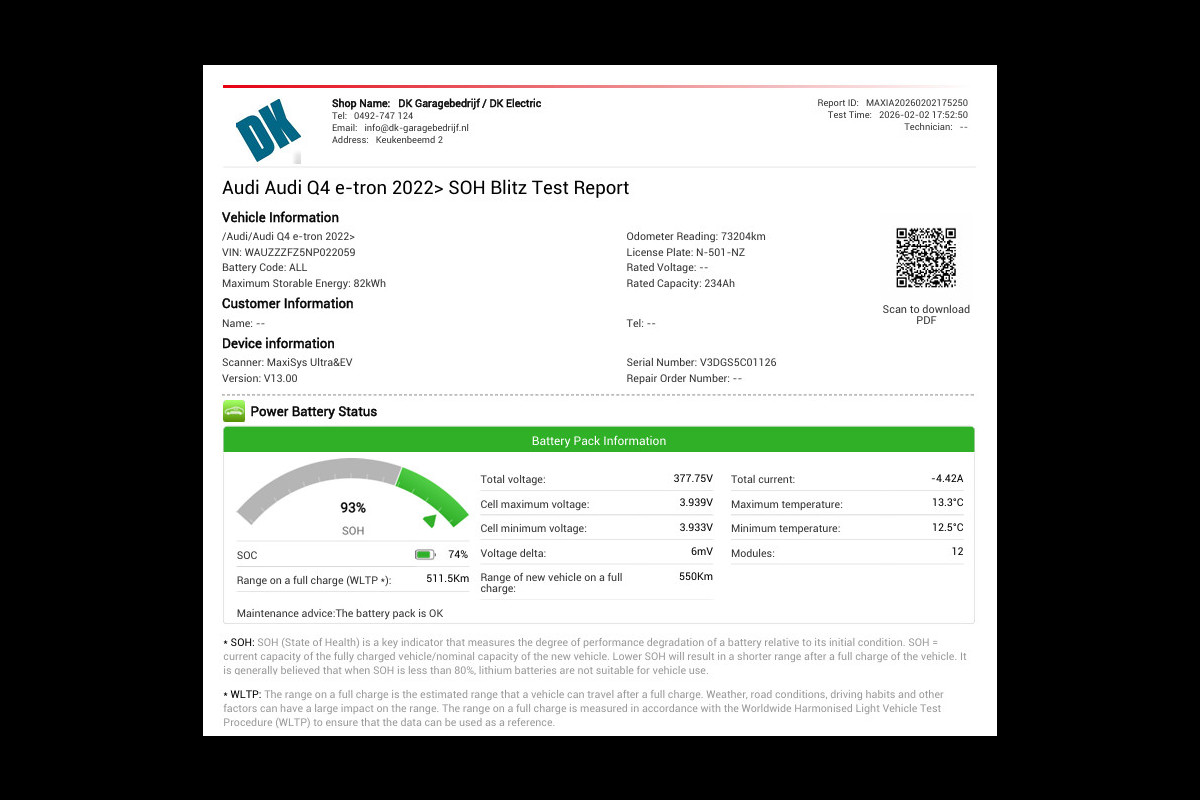
Task: Click the green car Power Battery Status icon
Action: [x=234, y=411]
